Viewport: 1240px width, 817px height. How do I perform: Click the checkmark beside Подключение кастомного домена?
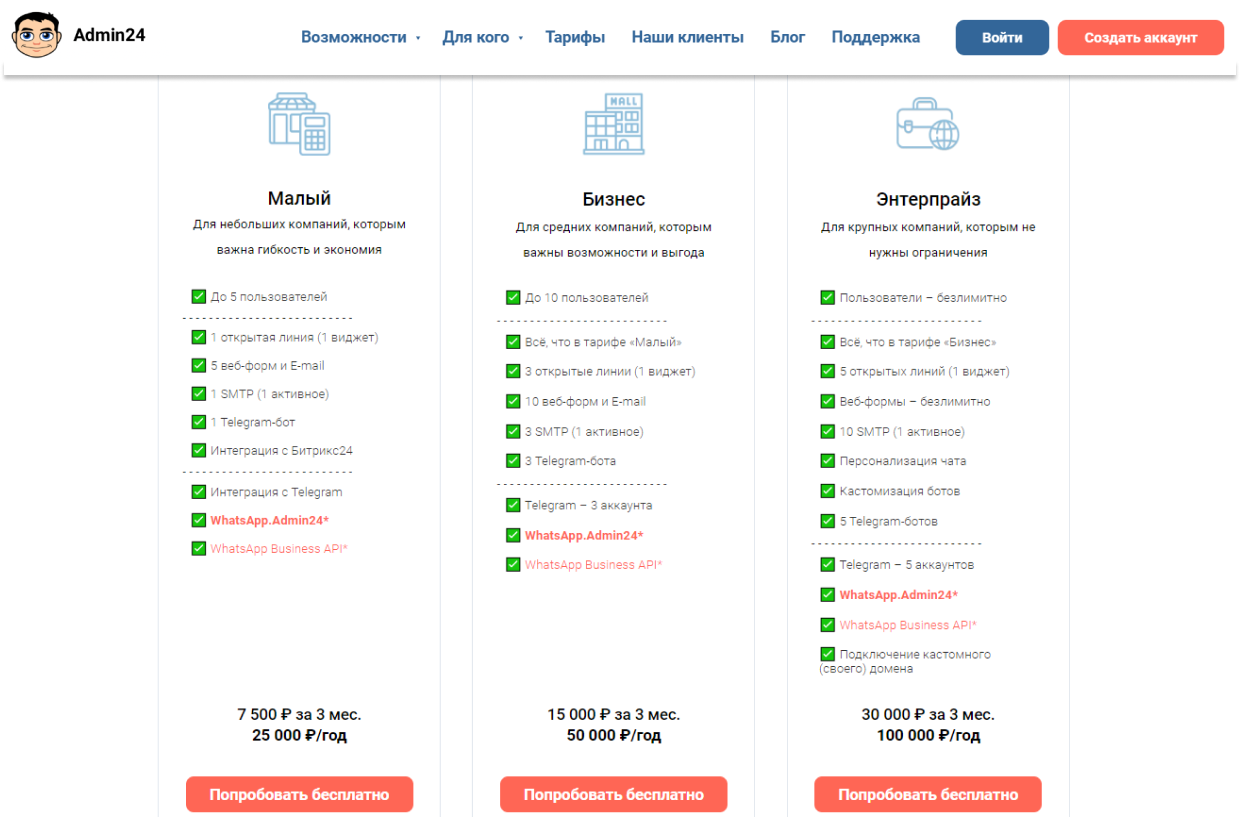[827, 654]
